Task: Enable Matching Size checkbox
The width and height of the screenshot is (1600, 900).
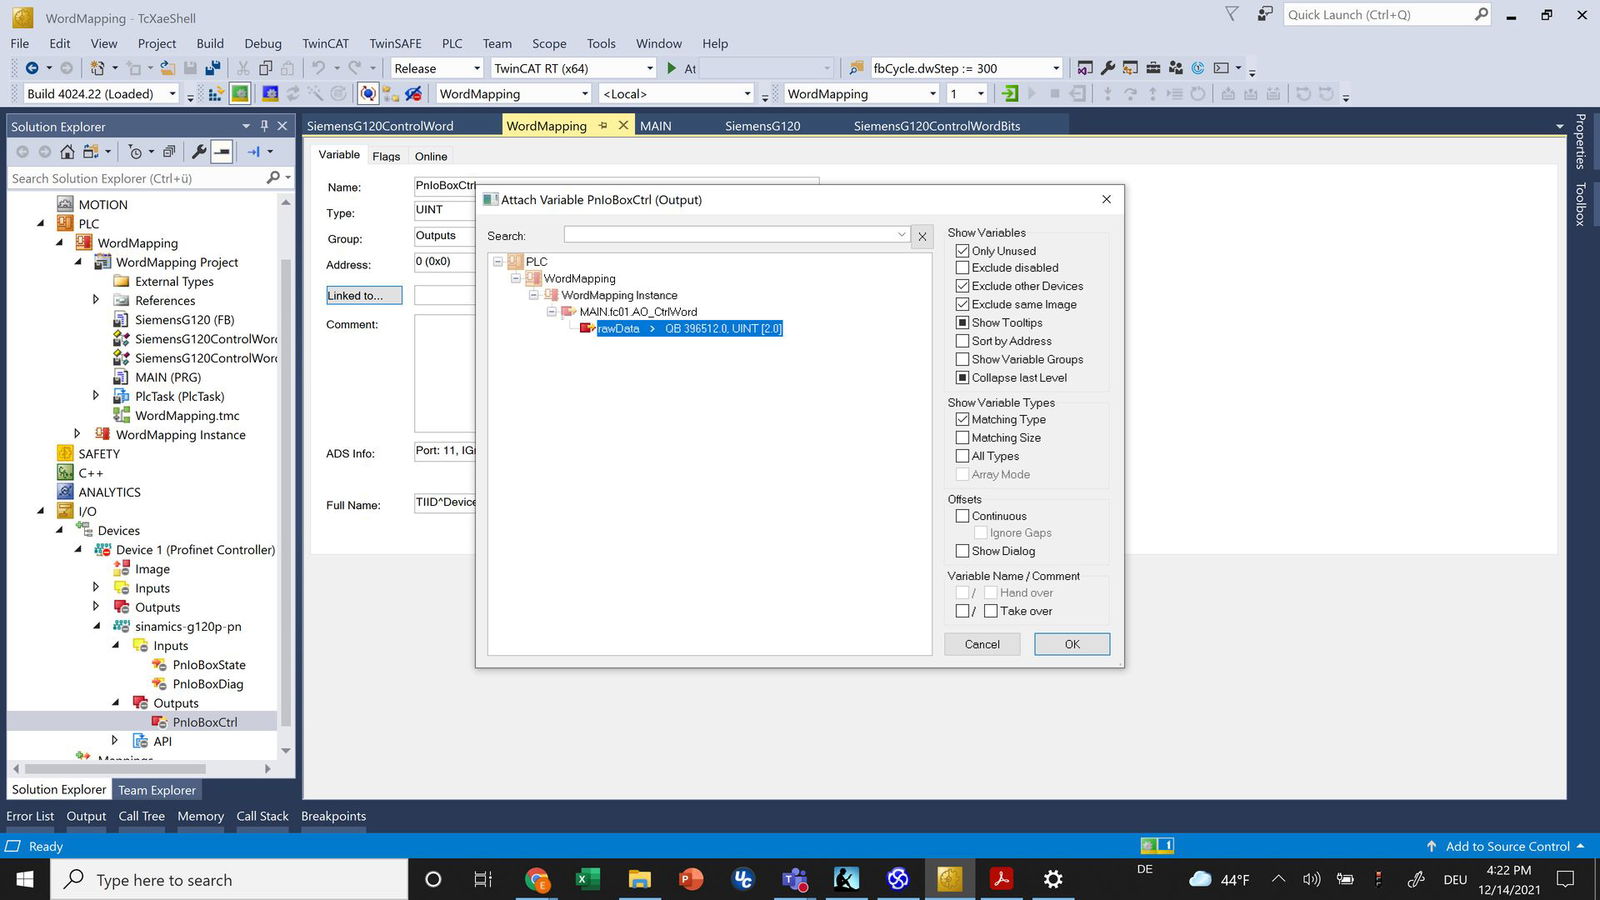Action: 962,438
